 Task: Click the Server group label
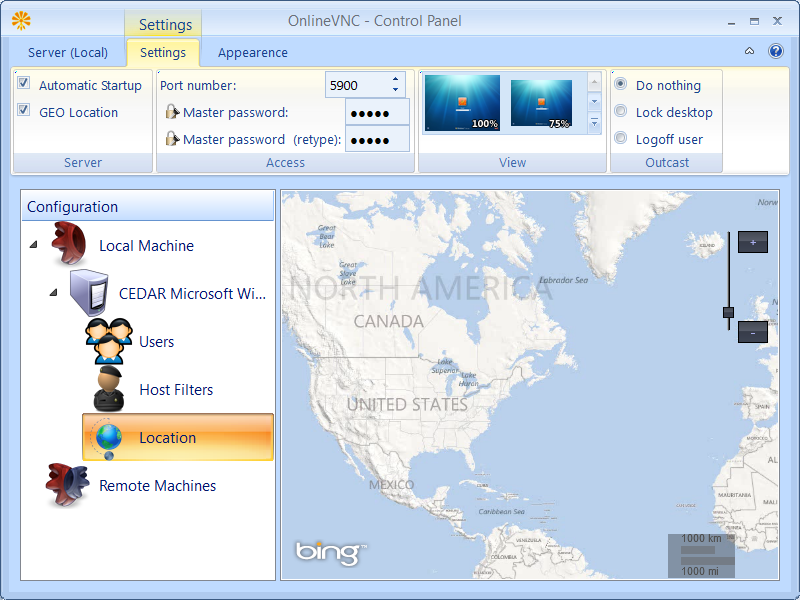pyautogui.click(x=83, y=162)
